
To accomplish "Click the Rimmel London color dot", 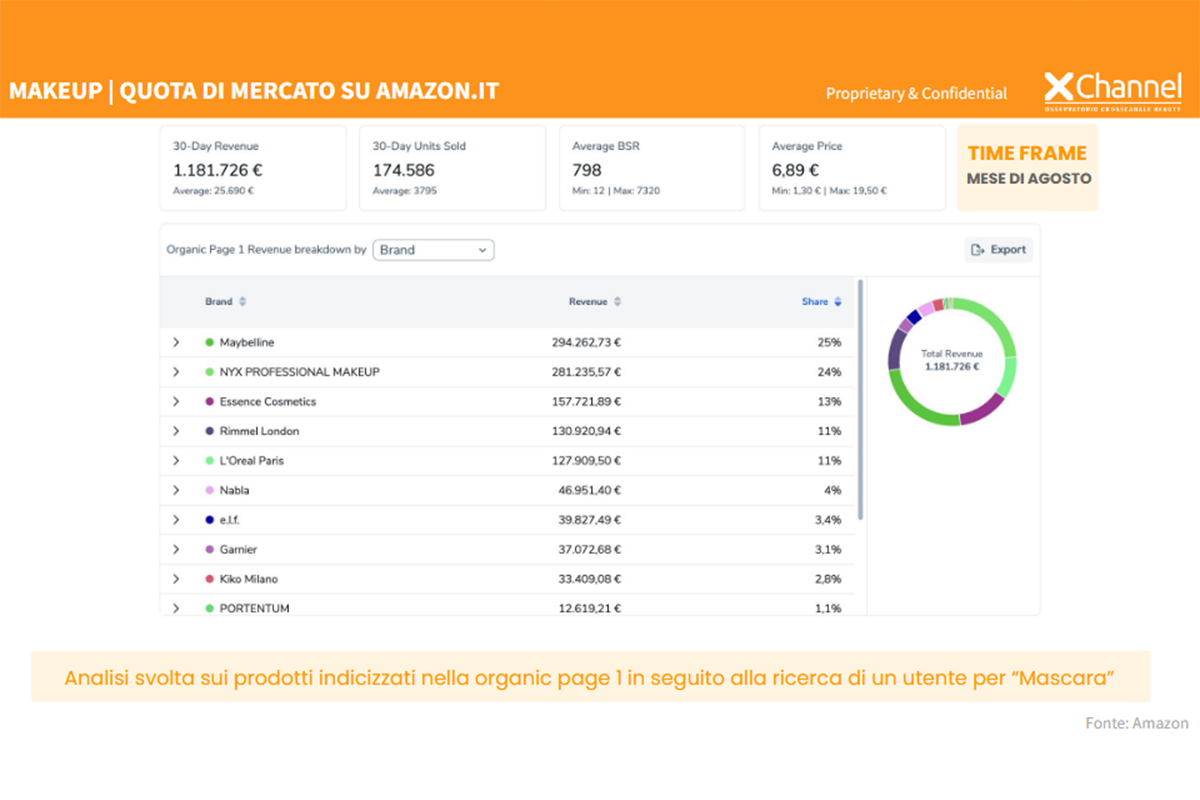I will click(209, 431).
